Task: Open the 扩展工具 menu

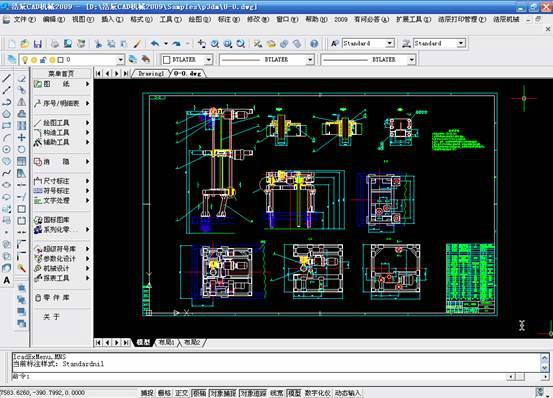Action: tap(413, 19)
